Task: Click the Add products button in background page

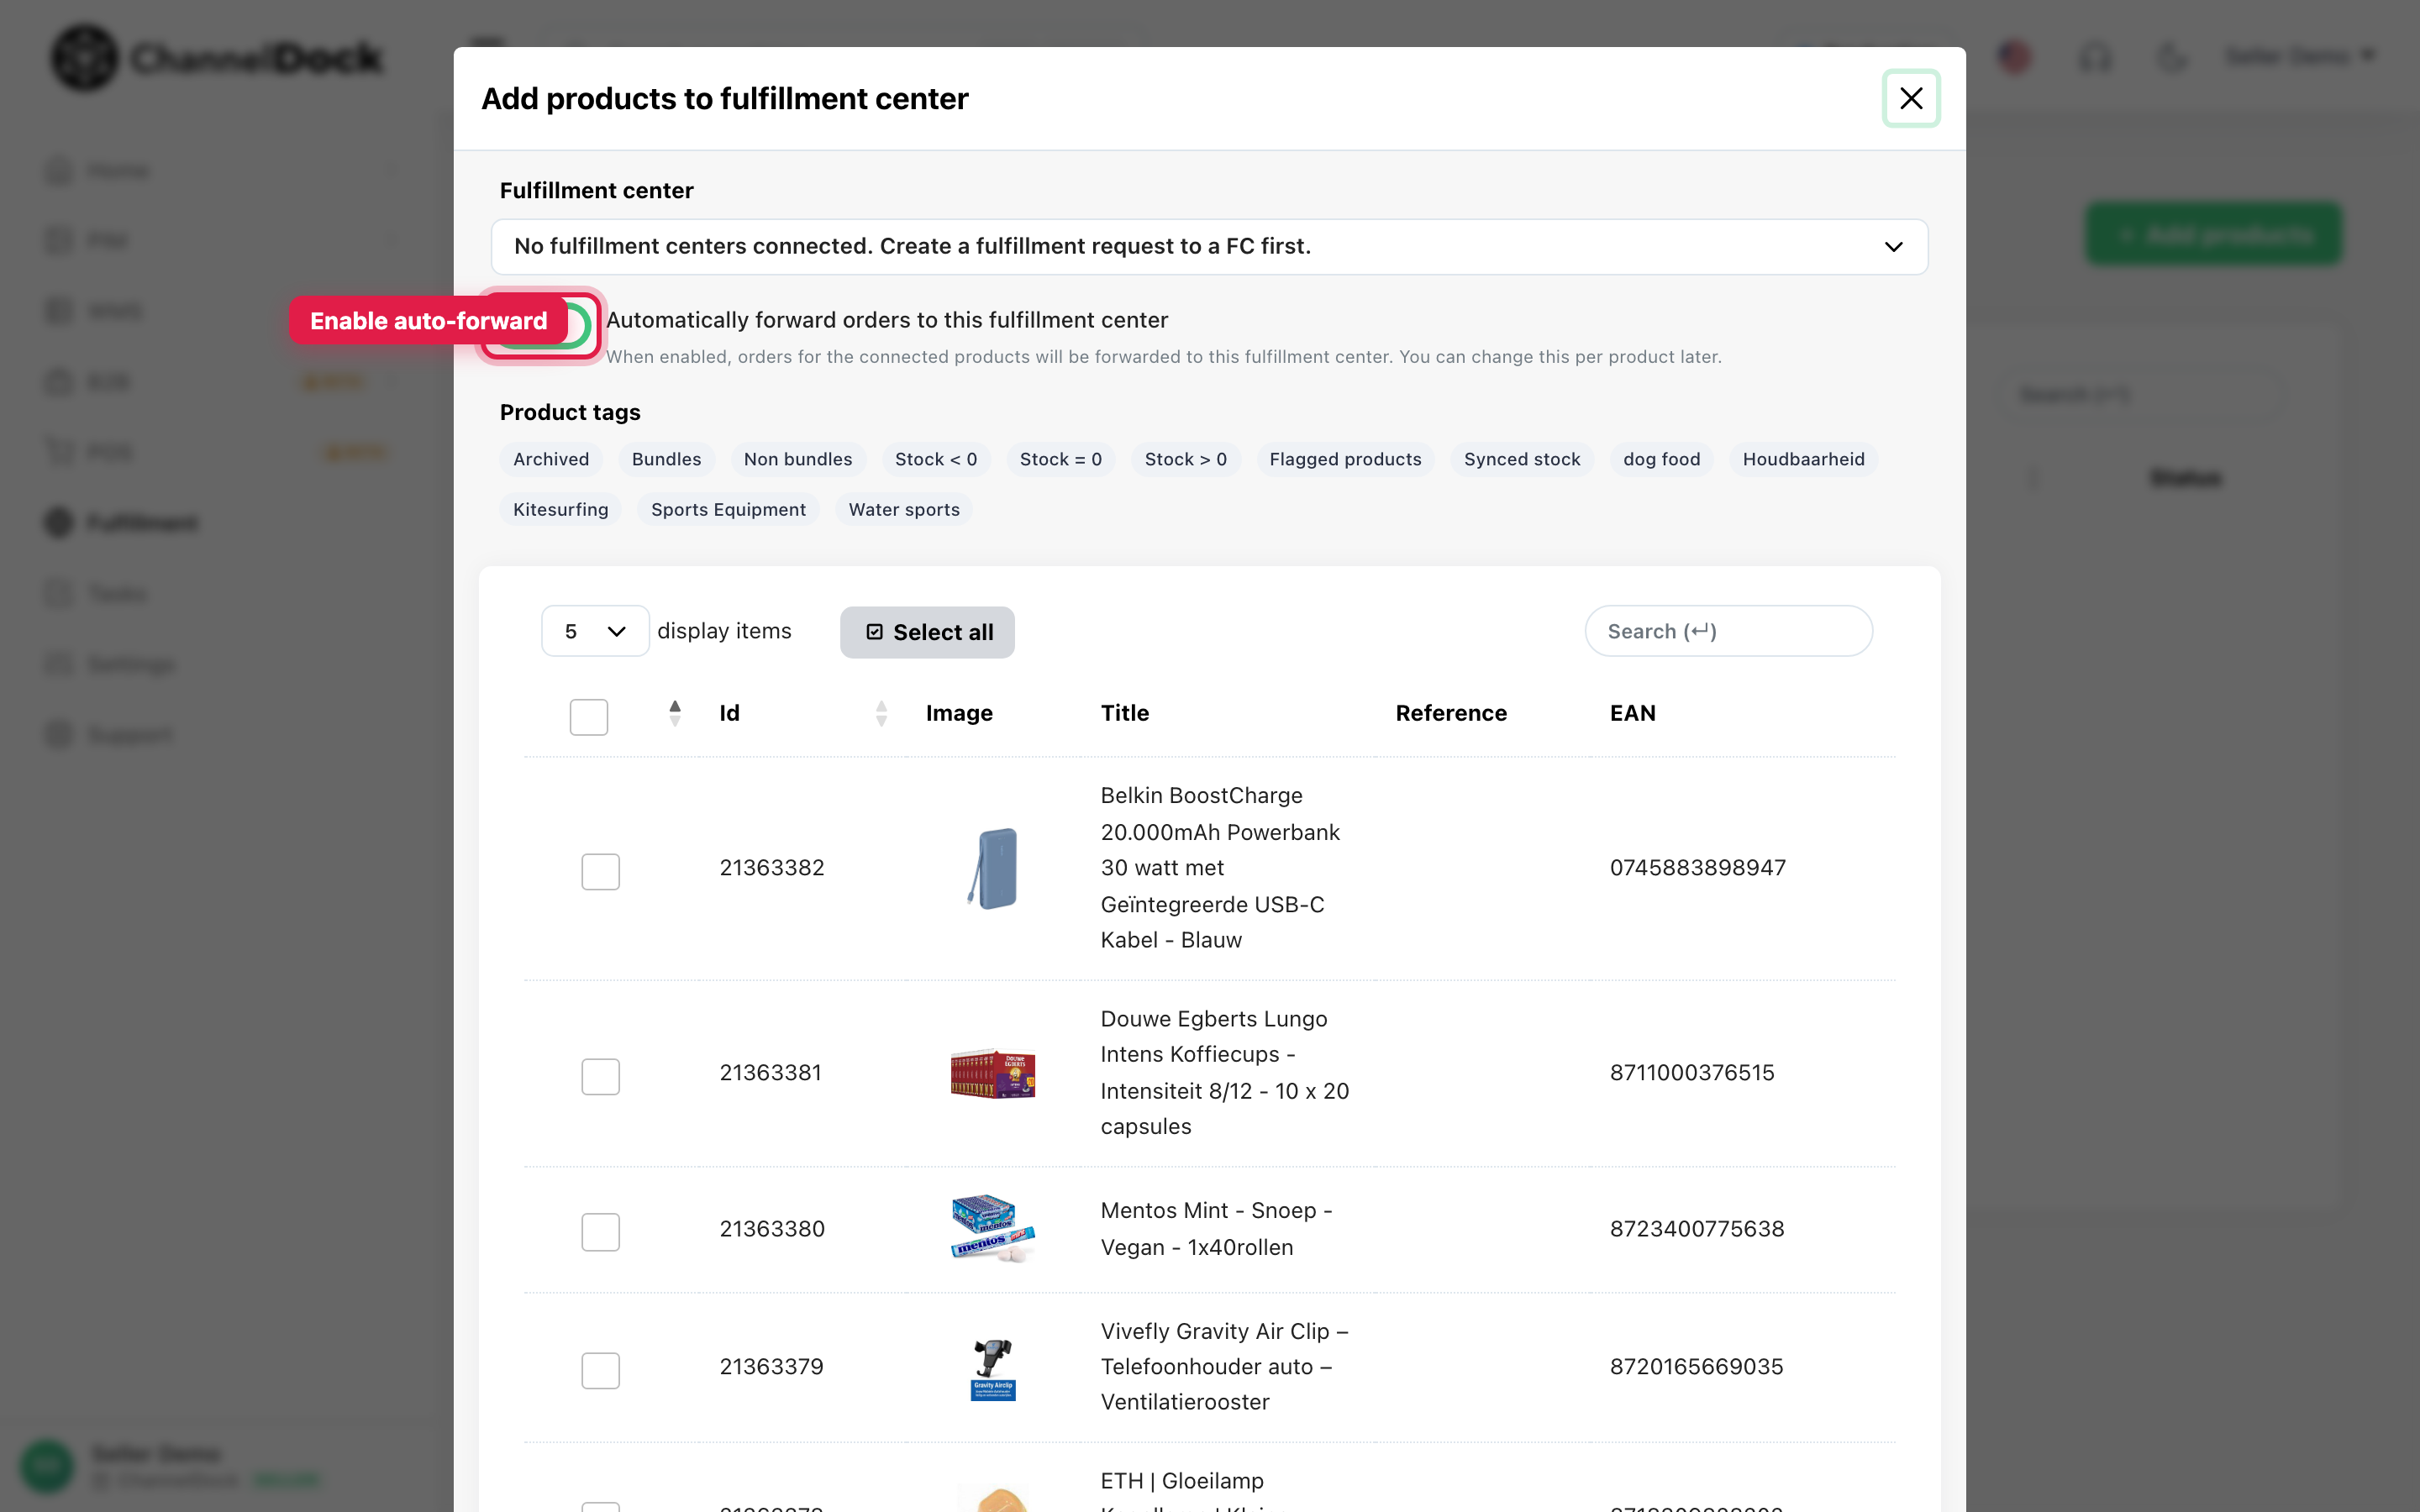Action: [x=2213, y=235]
